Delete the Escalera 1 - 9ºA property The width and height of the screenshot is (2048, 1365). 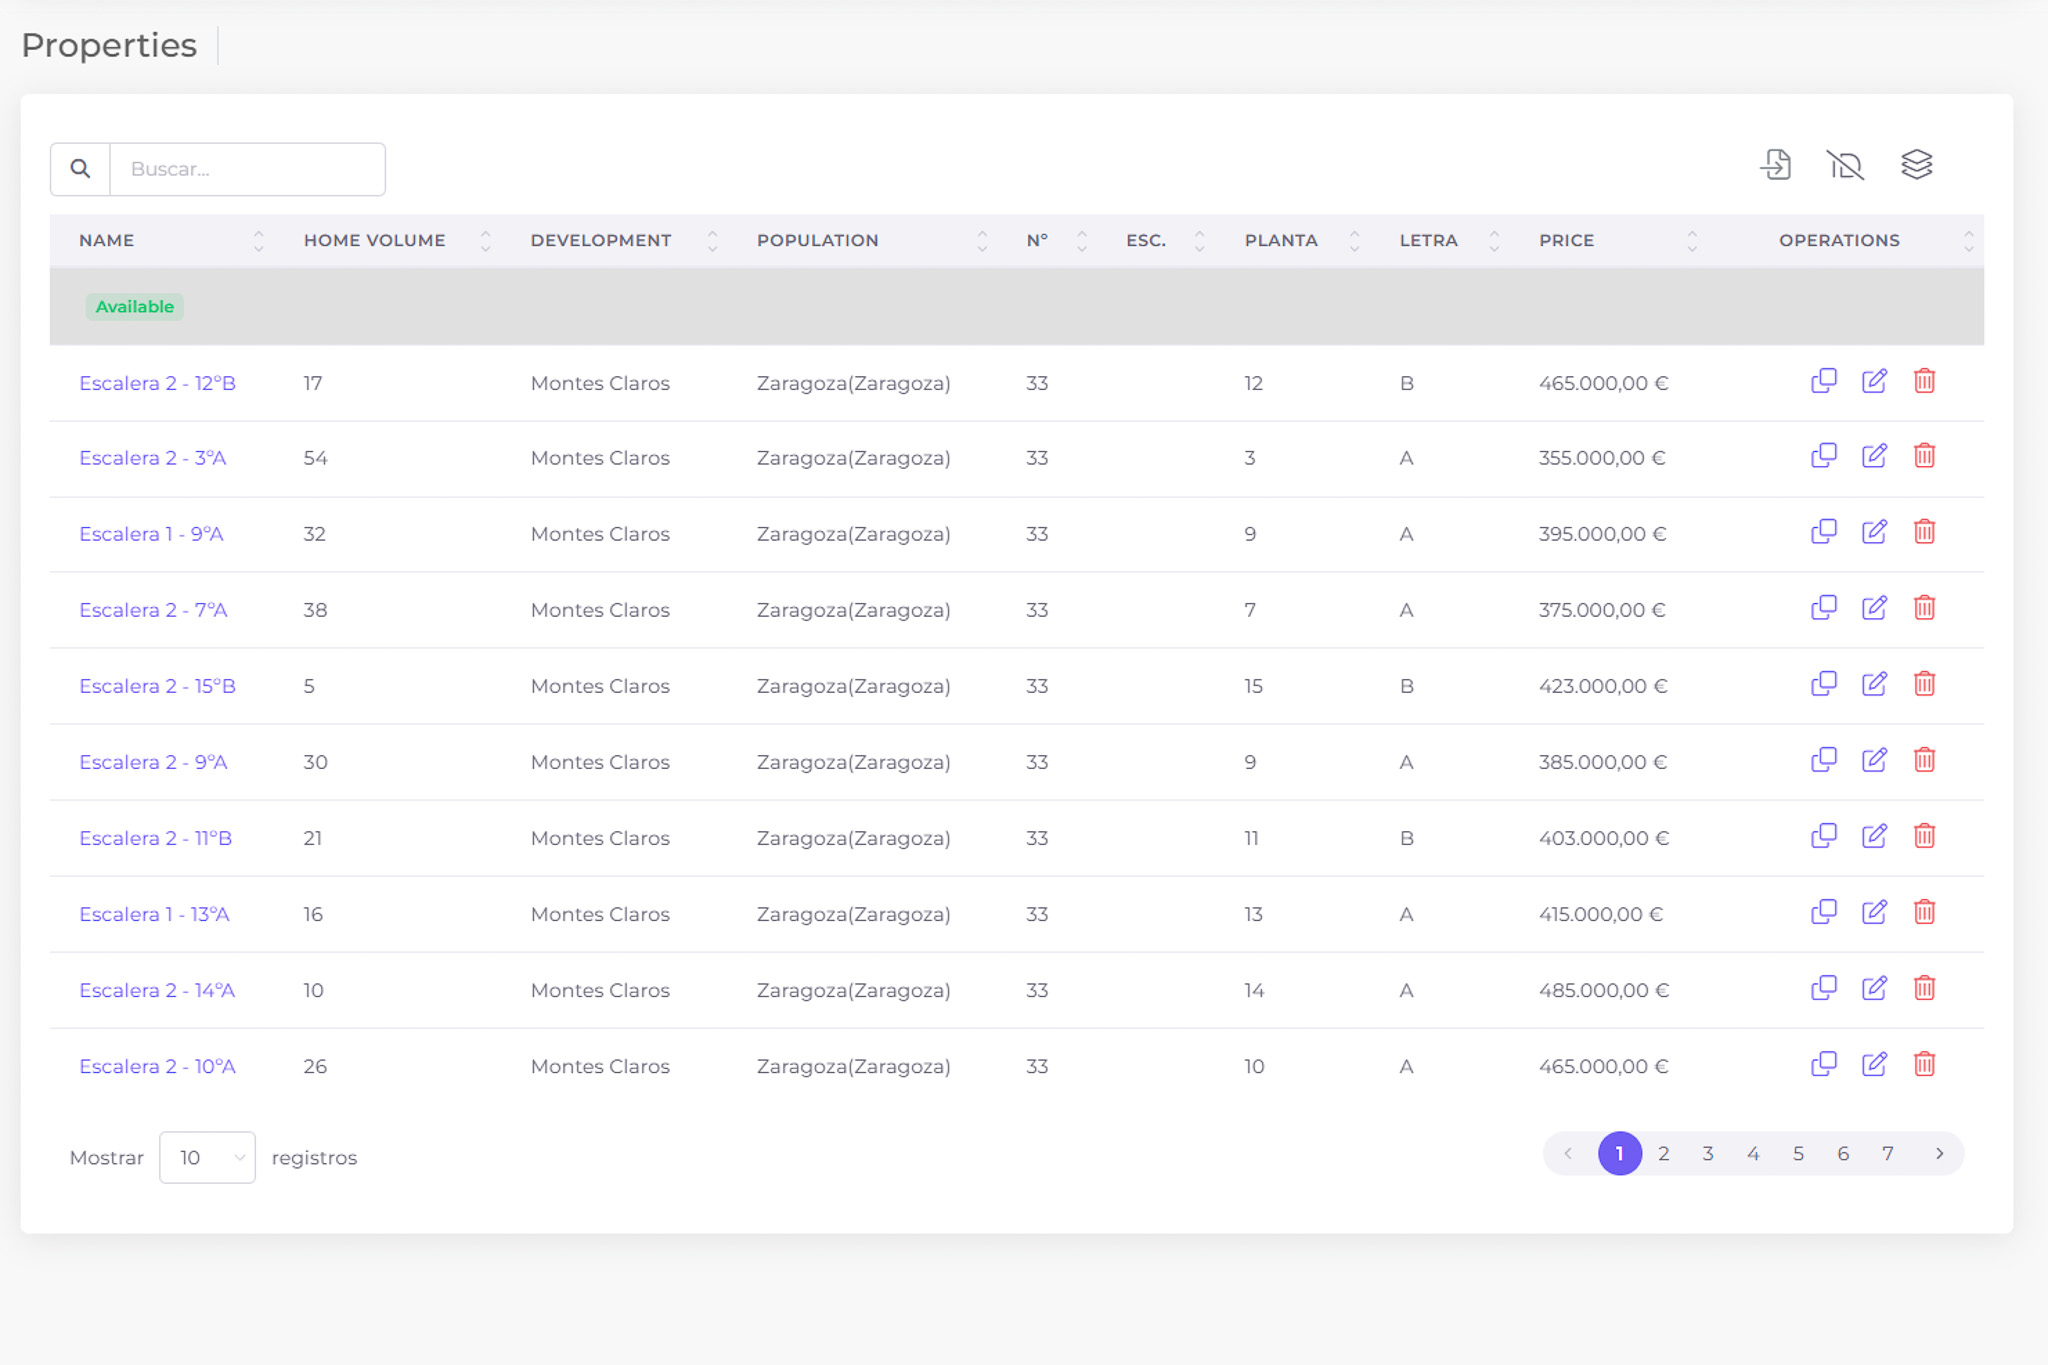tap(1924, 532)
